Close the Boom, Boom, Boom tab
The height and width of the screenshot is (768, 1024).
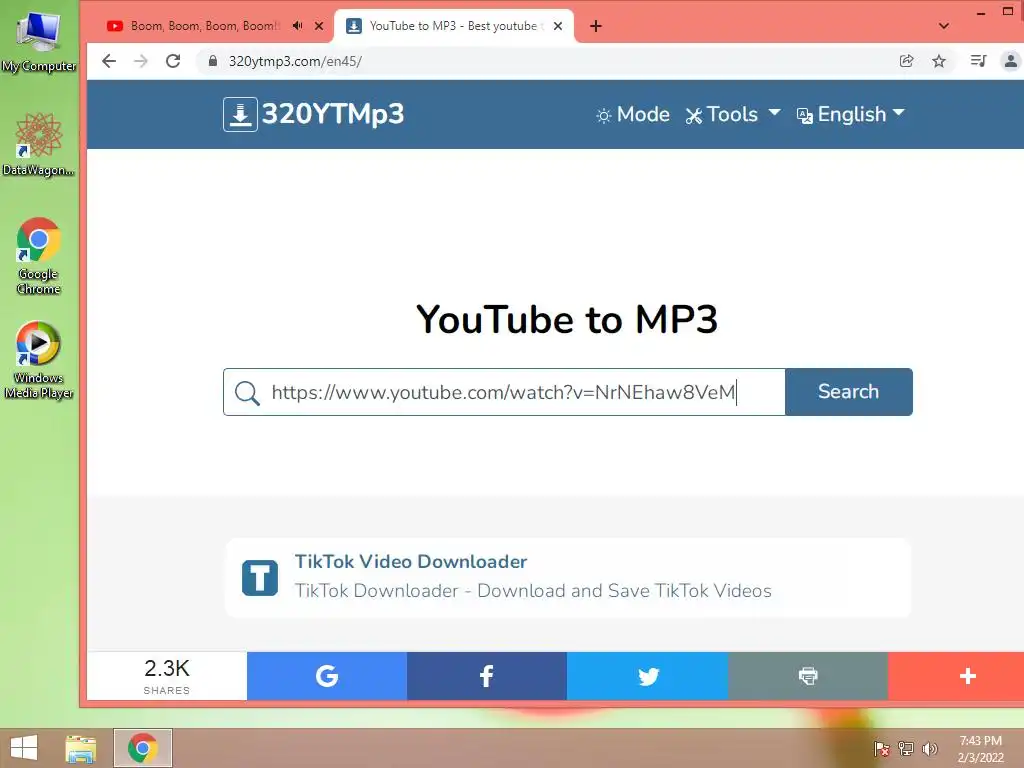(x=319, y=26)
